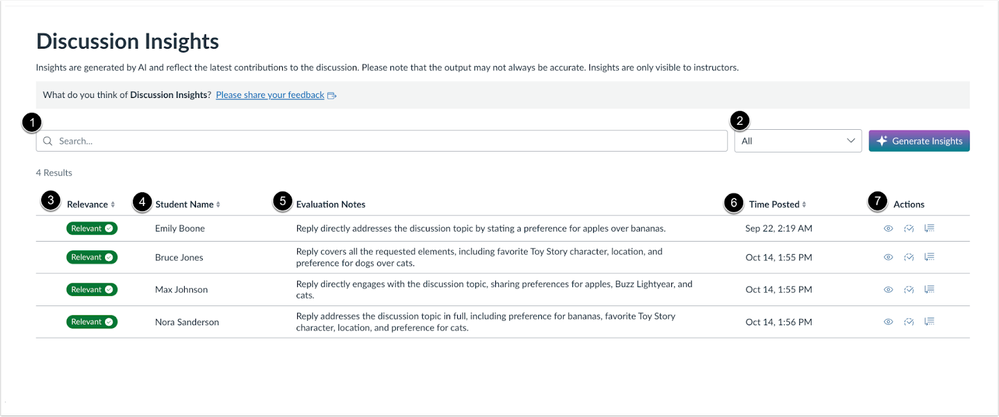Image resolution: width=999 pixels, height=417 pixels.
Task: Click the eye icon in Max Johnson's row
Action: click(888, 290)
